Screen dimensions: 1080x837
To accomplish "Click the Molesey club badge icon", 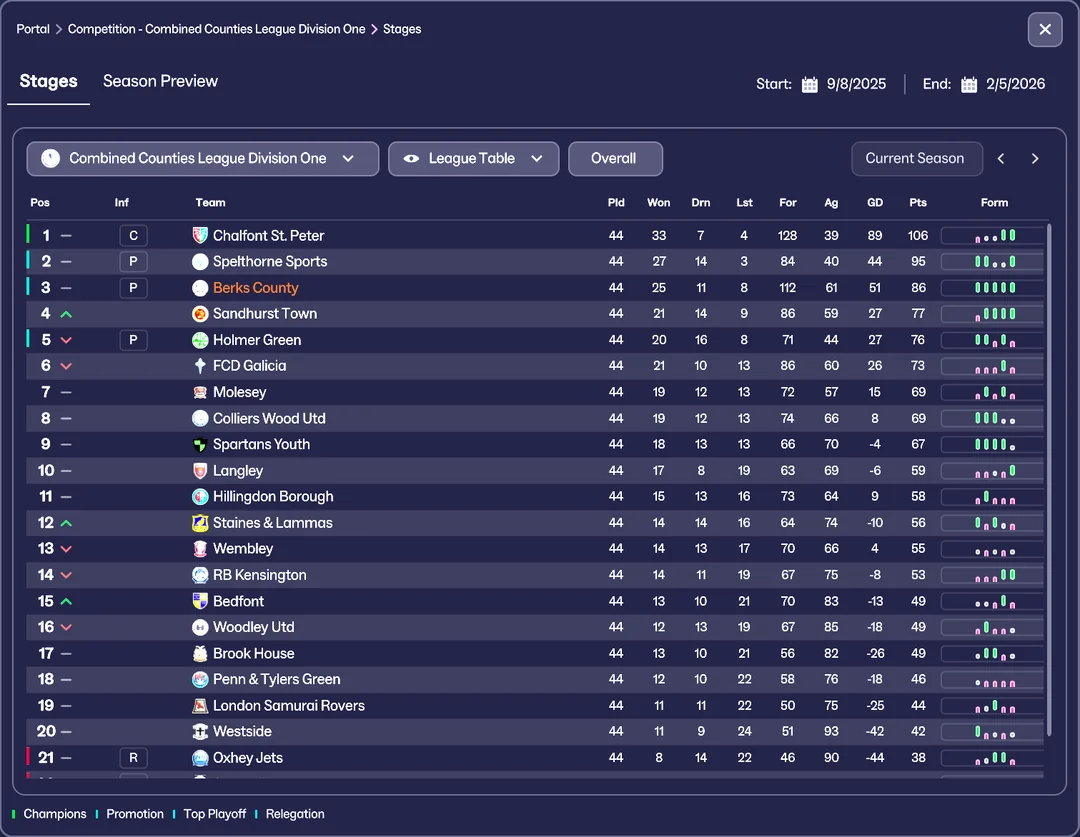I will pyautogui.click(x=200, y=392).
